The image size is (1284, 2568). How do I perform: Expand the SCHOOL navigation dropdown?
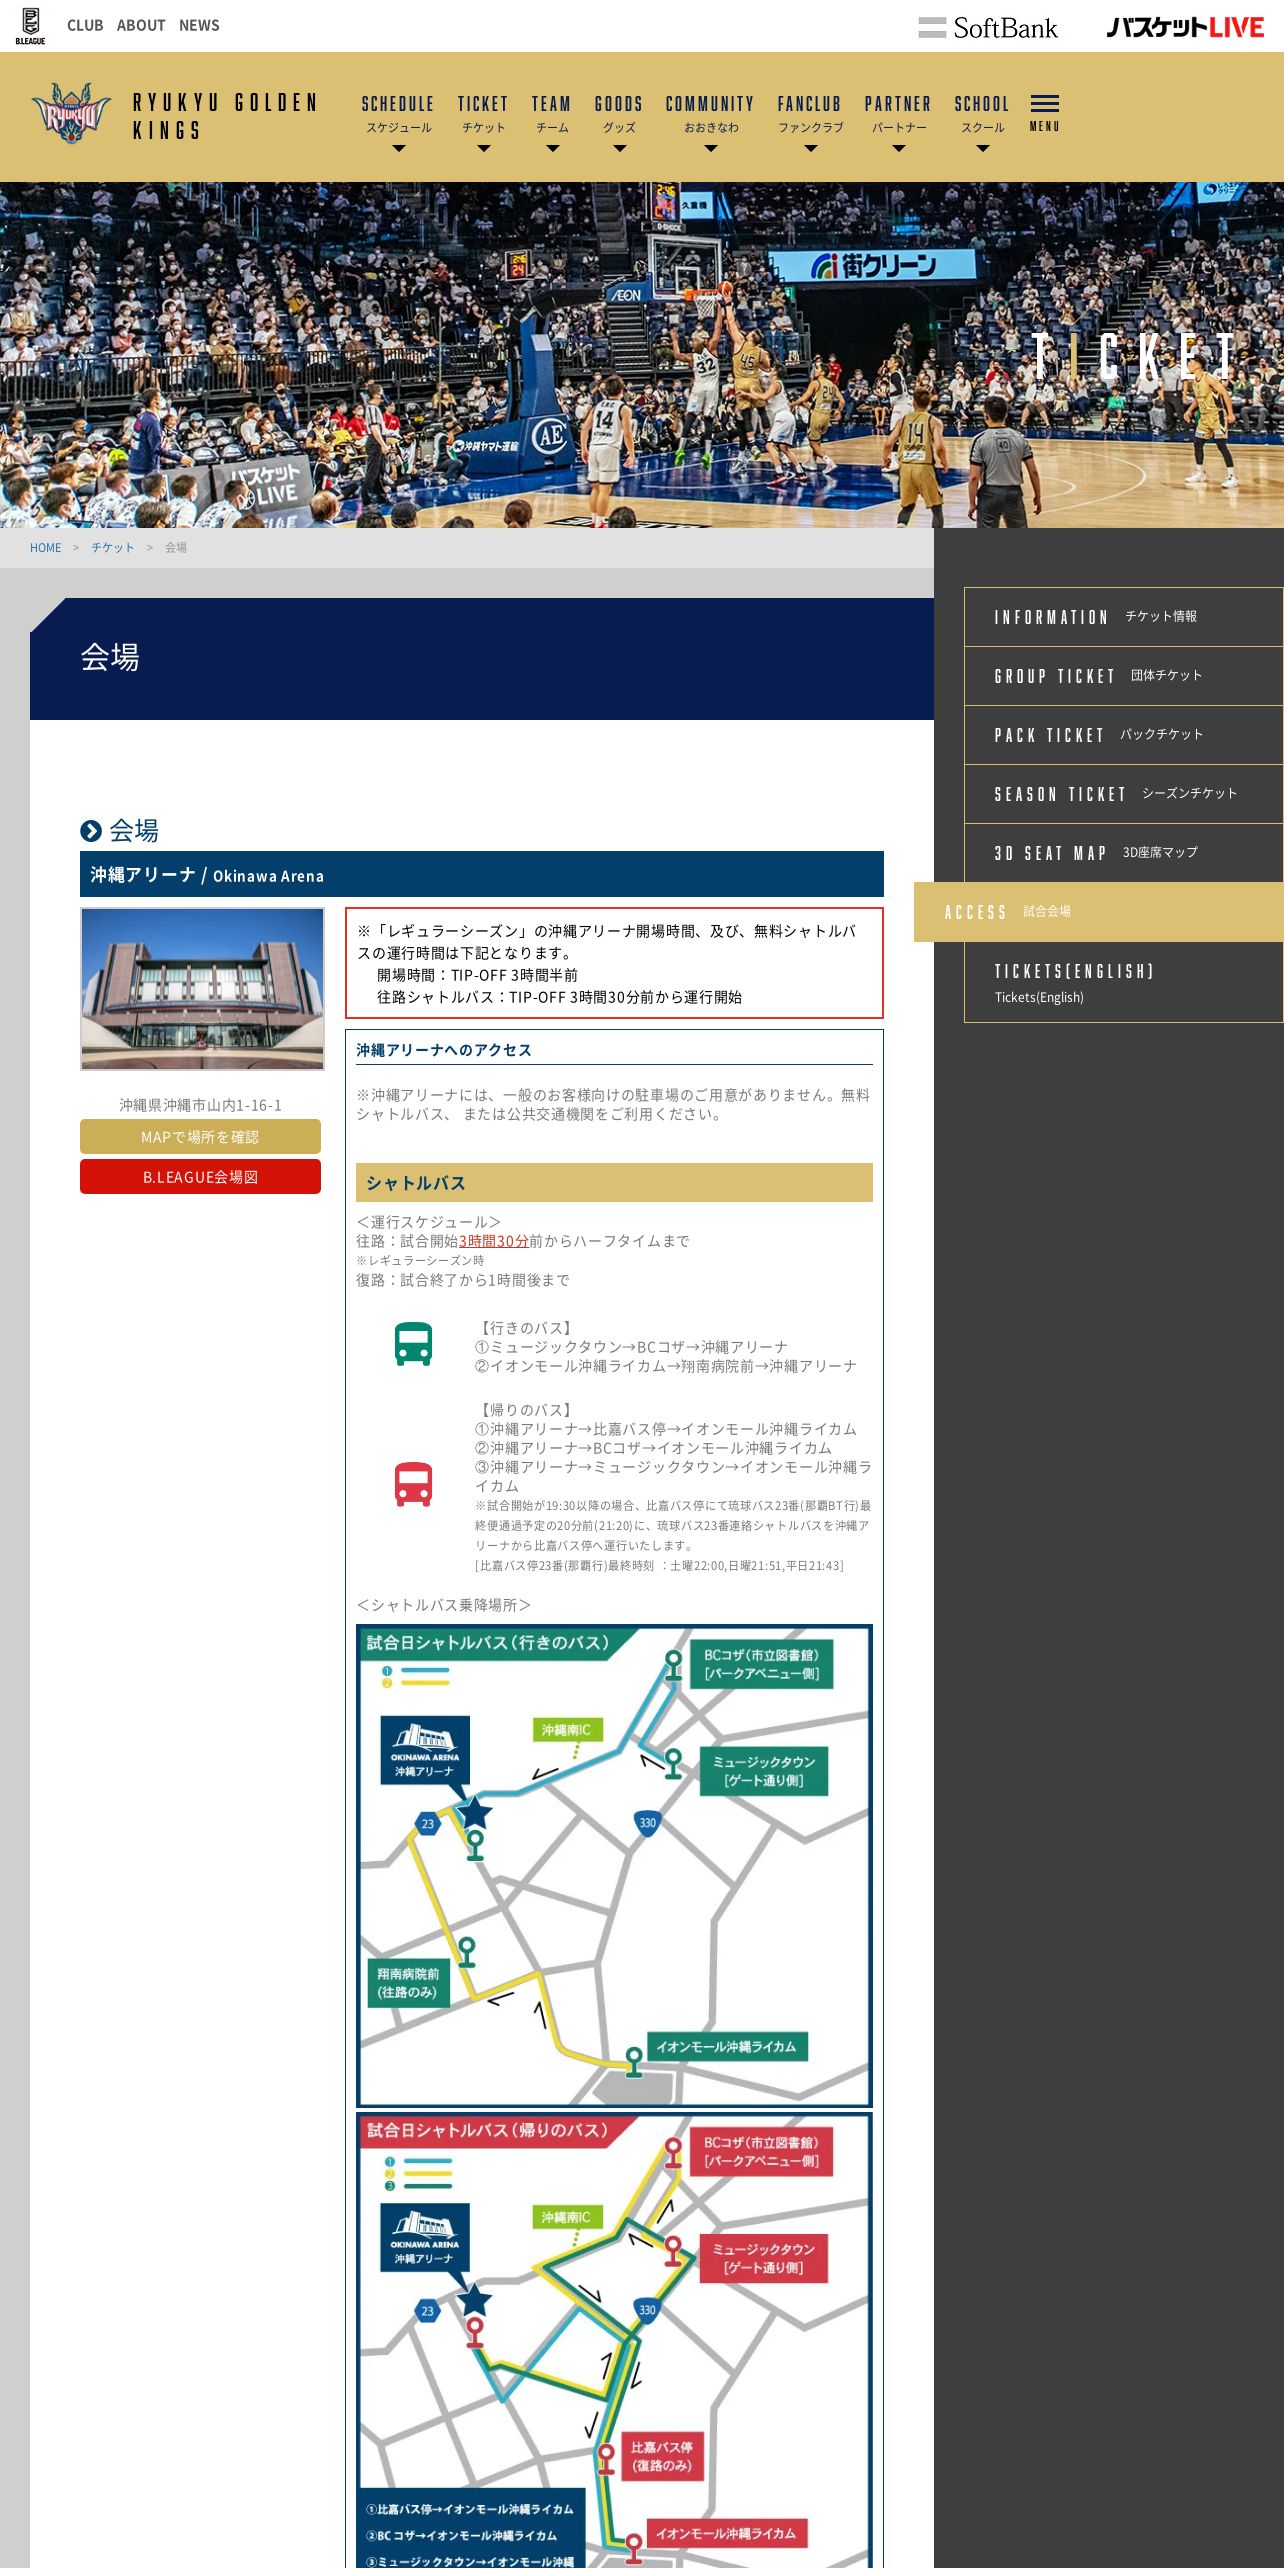coord(983,149)
